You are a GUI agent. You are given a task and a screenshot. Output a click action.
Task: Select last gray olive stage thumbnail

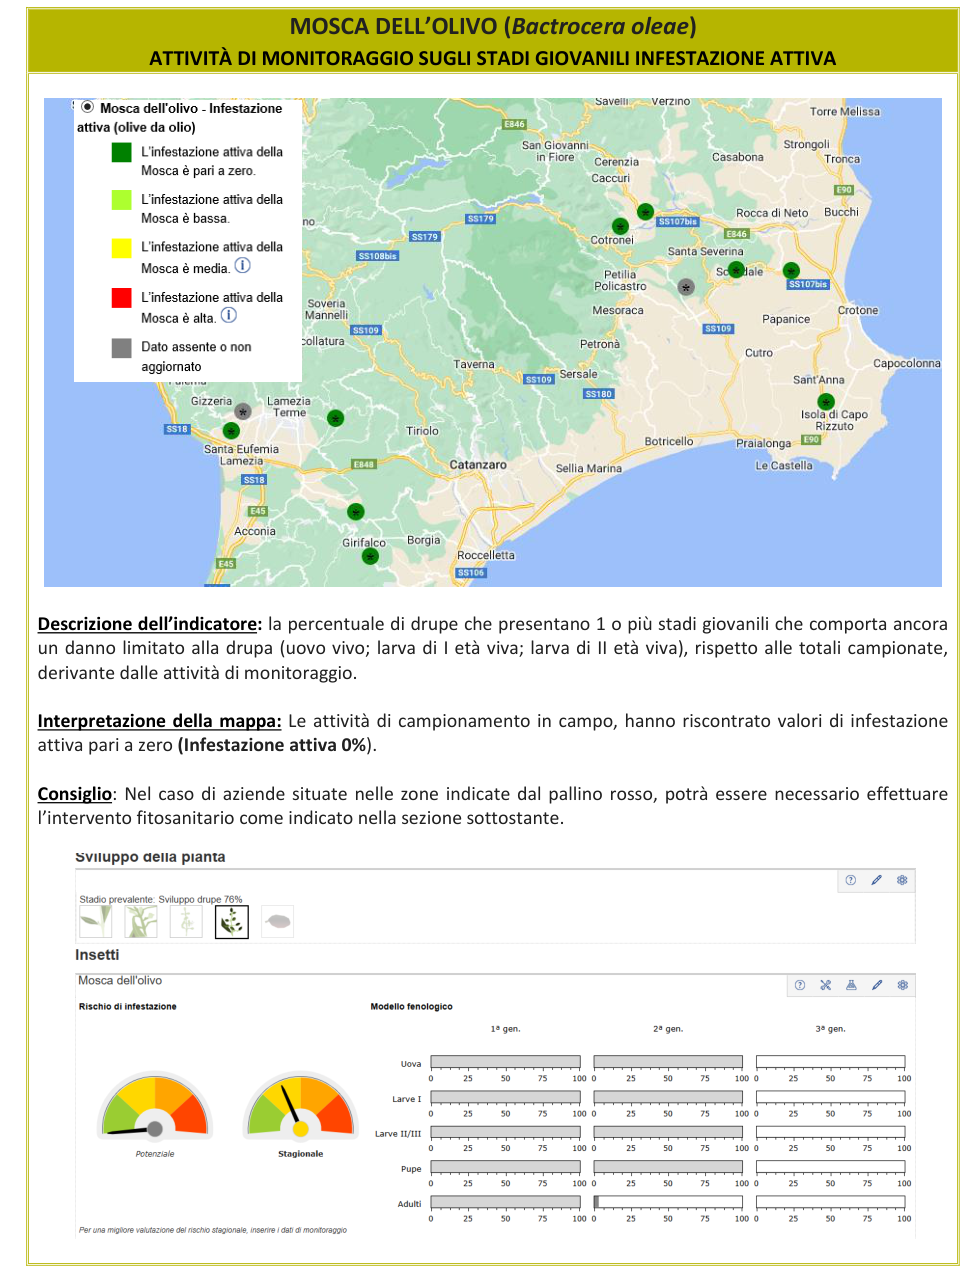point(277,921)
